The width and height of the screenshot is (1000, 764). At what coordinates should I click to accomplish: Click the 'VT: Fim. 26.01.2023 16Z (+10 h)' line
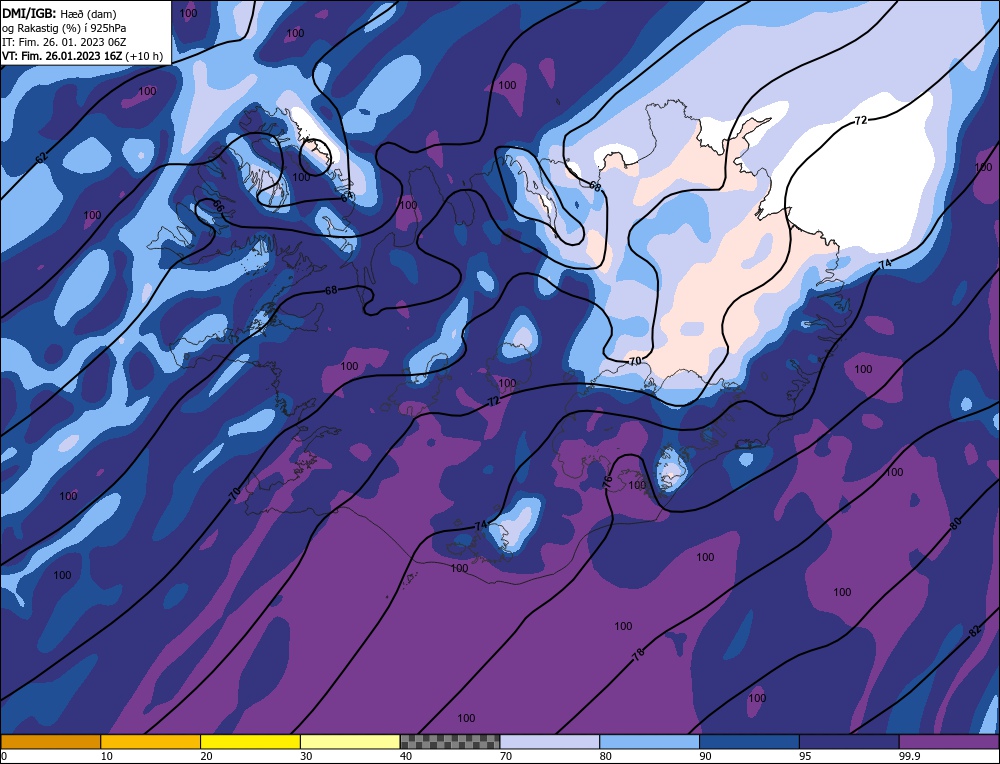pos(83,56)
